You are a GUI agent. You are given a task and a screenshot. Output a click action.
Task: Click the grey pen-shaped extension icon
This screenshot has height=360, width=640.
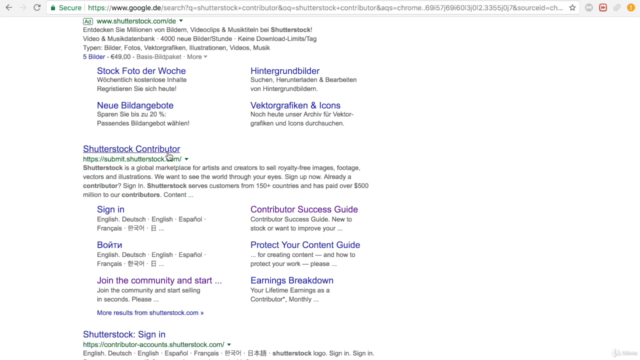tap(617, 7)
